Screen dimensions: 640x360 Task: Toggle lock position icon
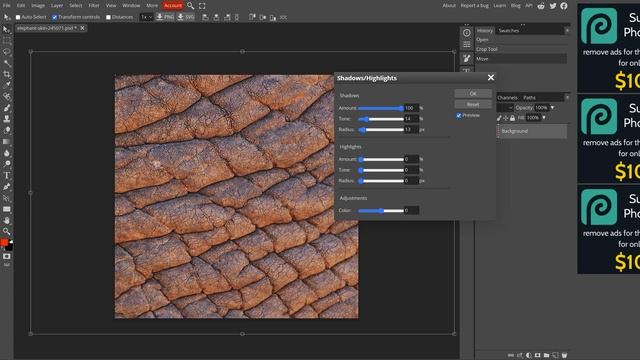[506, 118]
